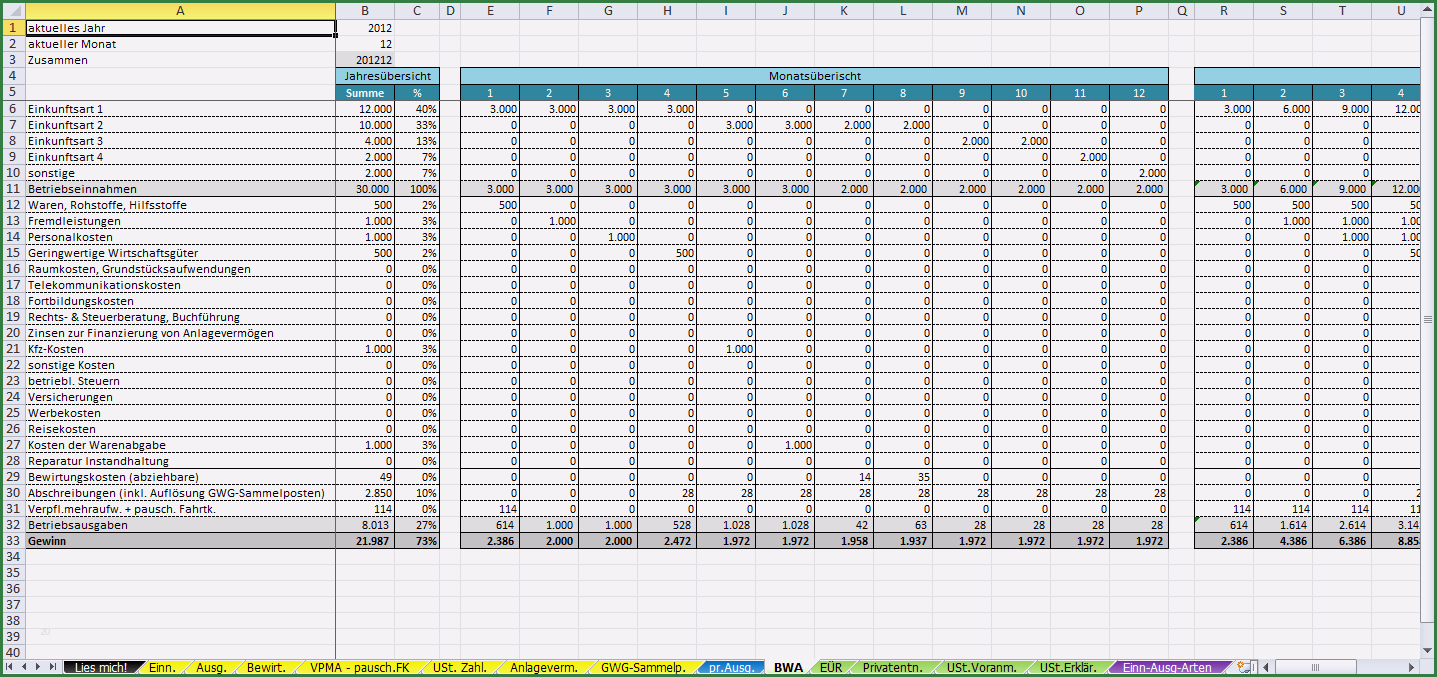Switch to the EÜR sheet tab
Screen dimensions: 1437x677
pyautogui.click(x=831, y=667)
